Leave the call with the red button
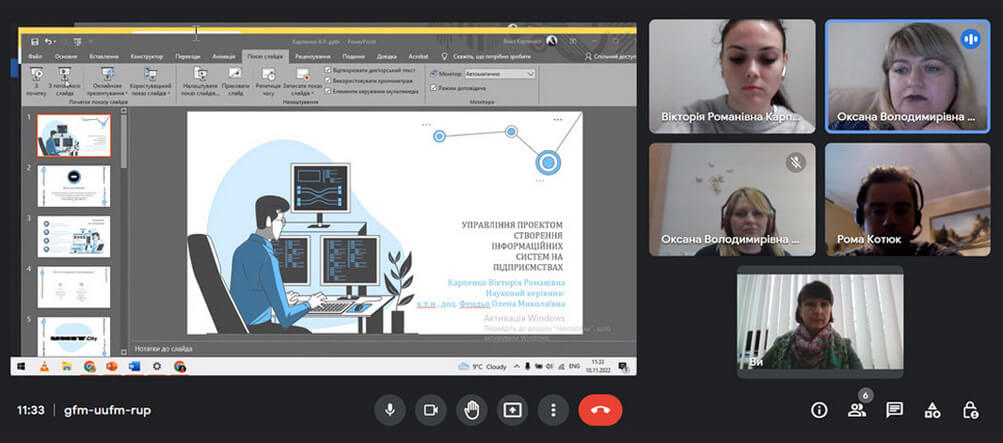This screenshot has width=1003, height=443. point(600,410)
